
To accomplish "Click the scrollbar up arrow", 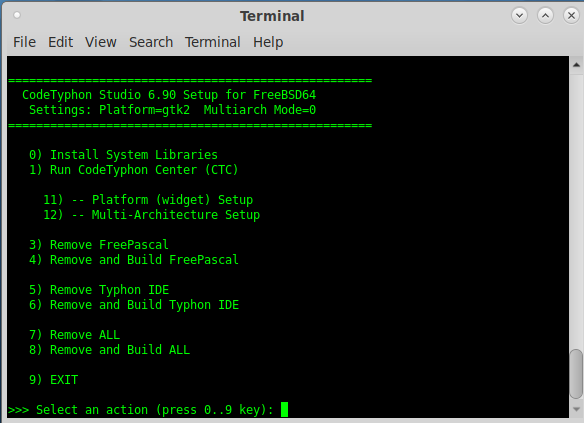I will (x=576, y=65).
